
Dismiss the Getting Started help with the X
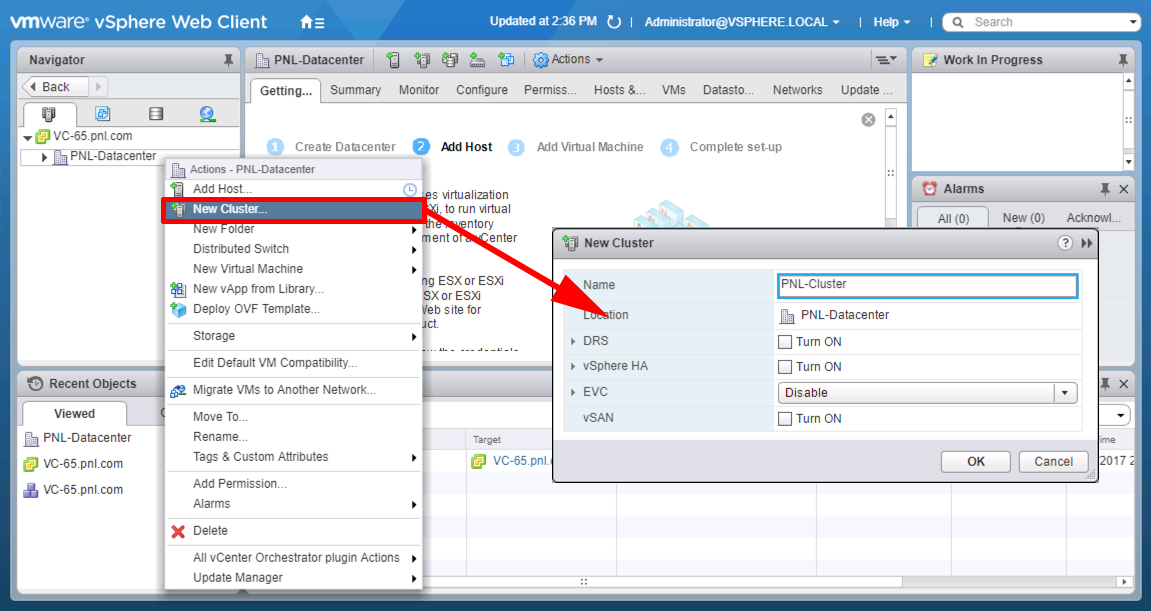tap(868, 120)
